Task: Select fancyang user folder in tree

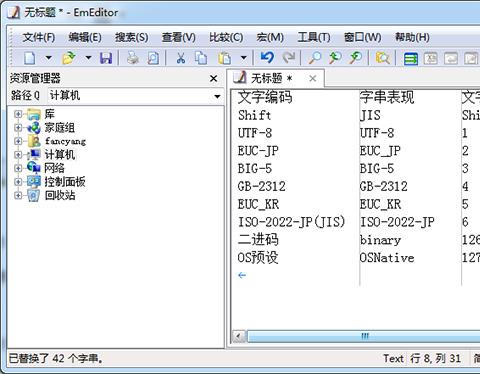Action: pyautogui.click(x=65, y=142)
